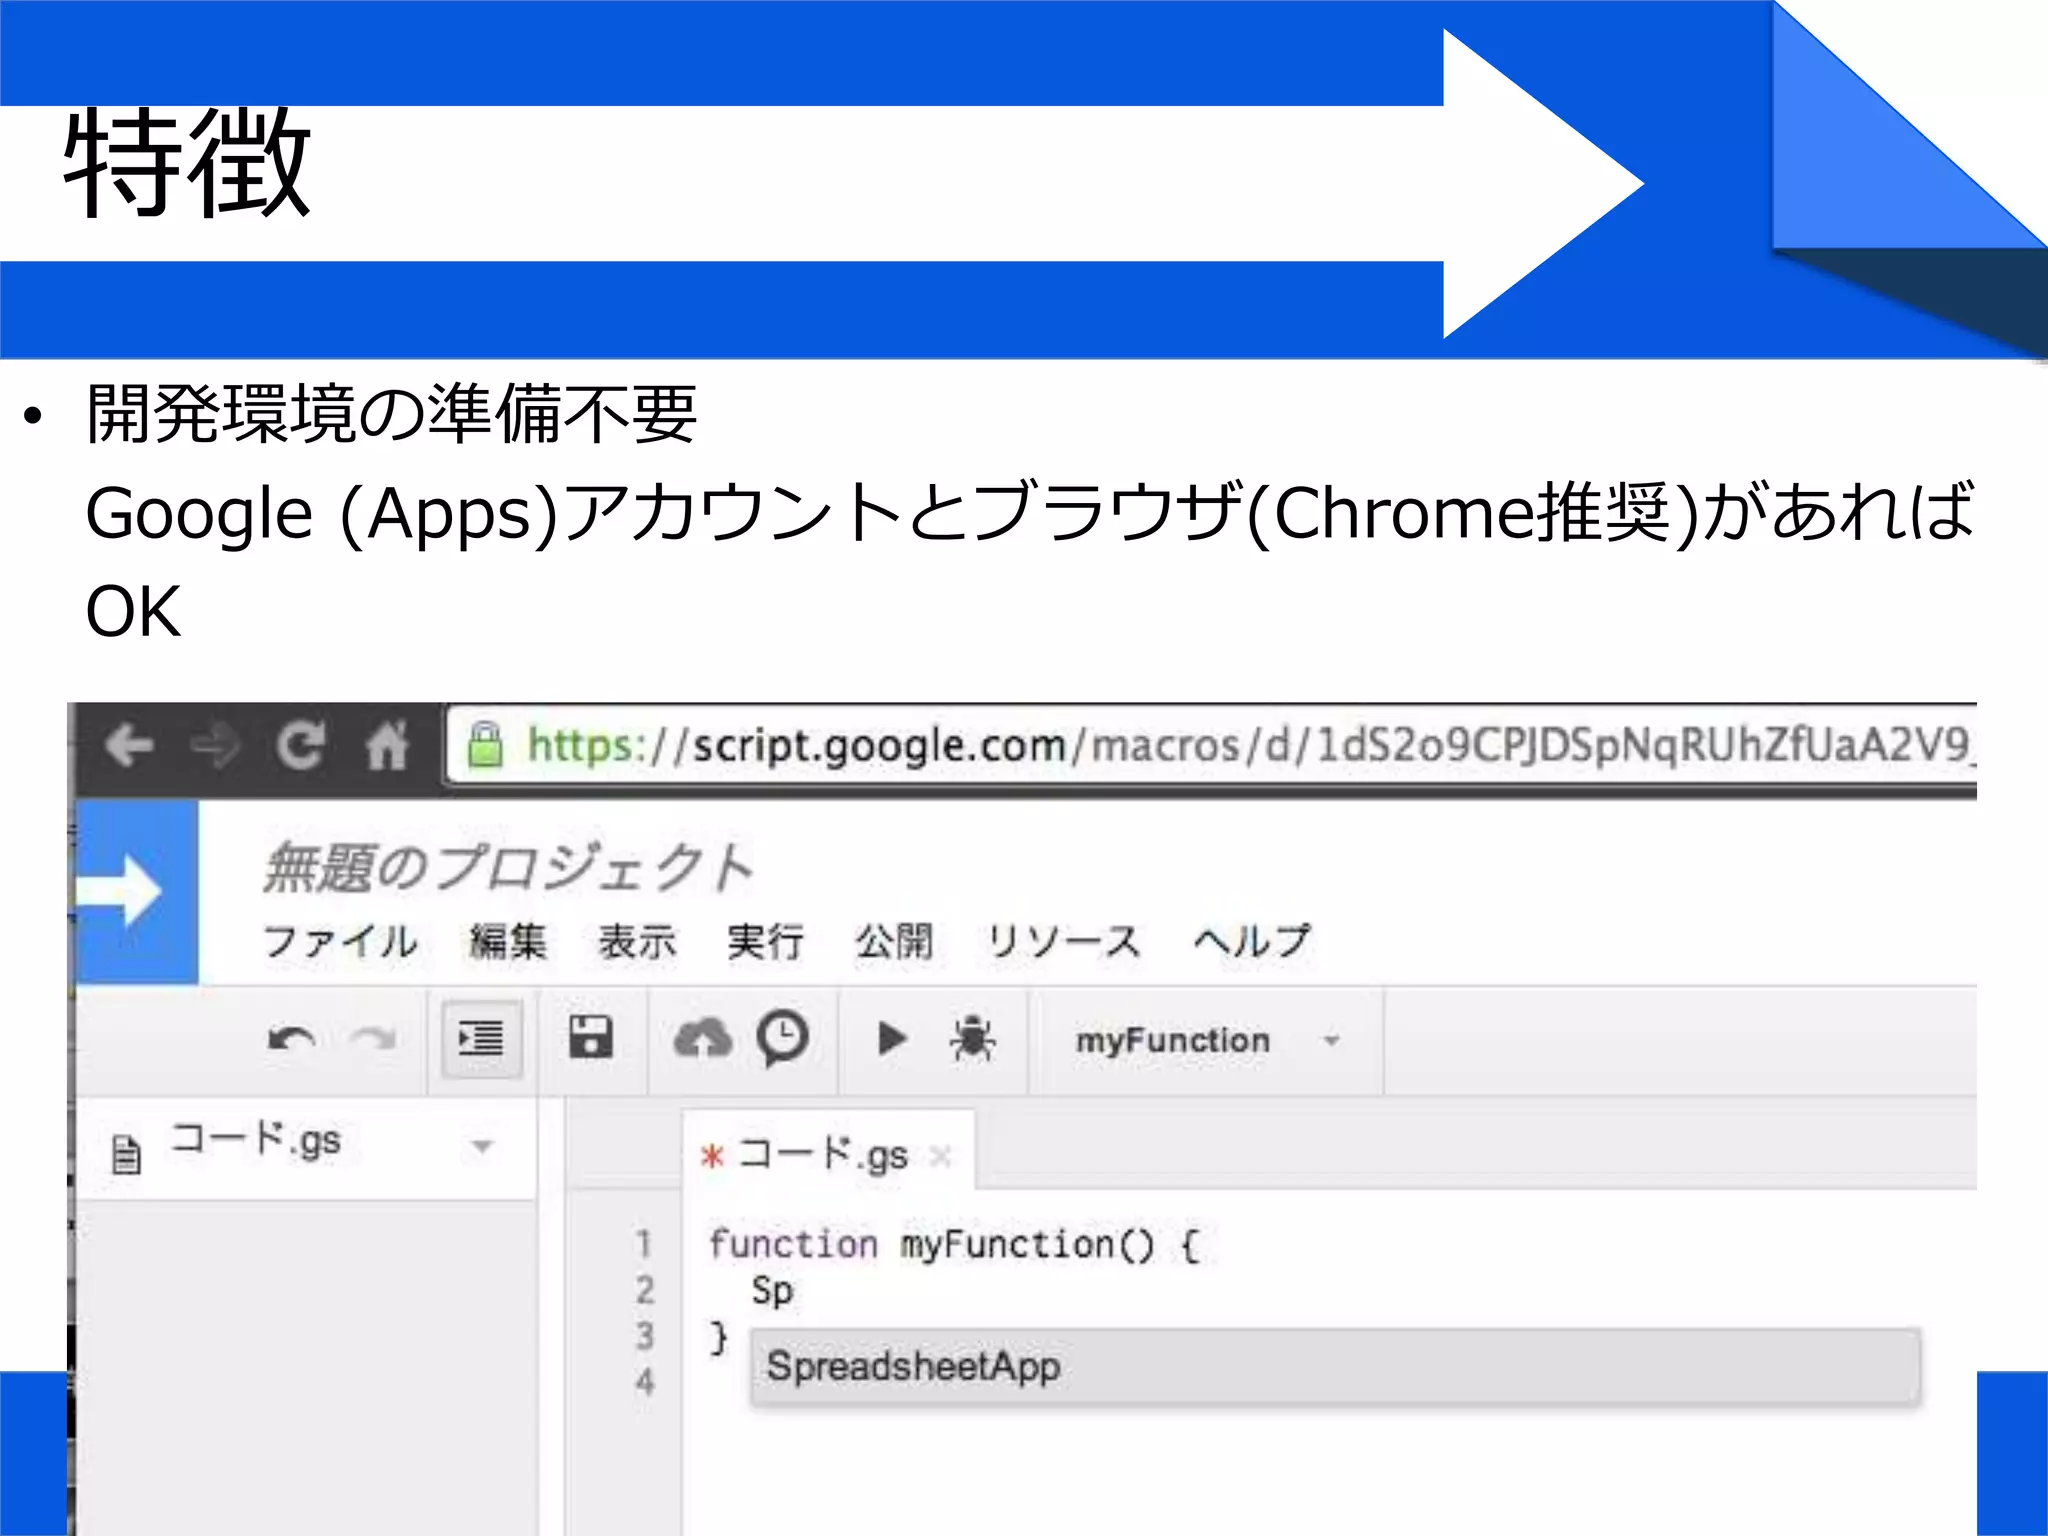The height and width of the screenshot is (1536, 2048).
Task: Click the blue arrow Apps Script logo
Action: [137, 892]
